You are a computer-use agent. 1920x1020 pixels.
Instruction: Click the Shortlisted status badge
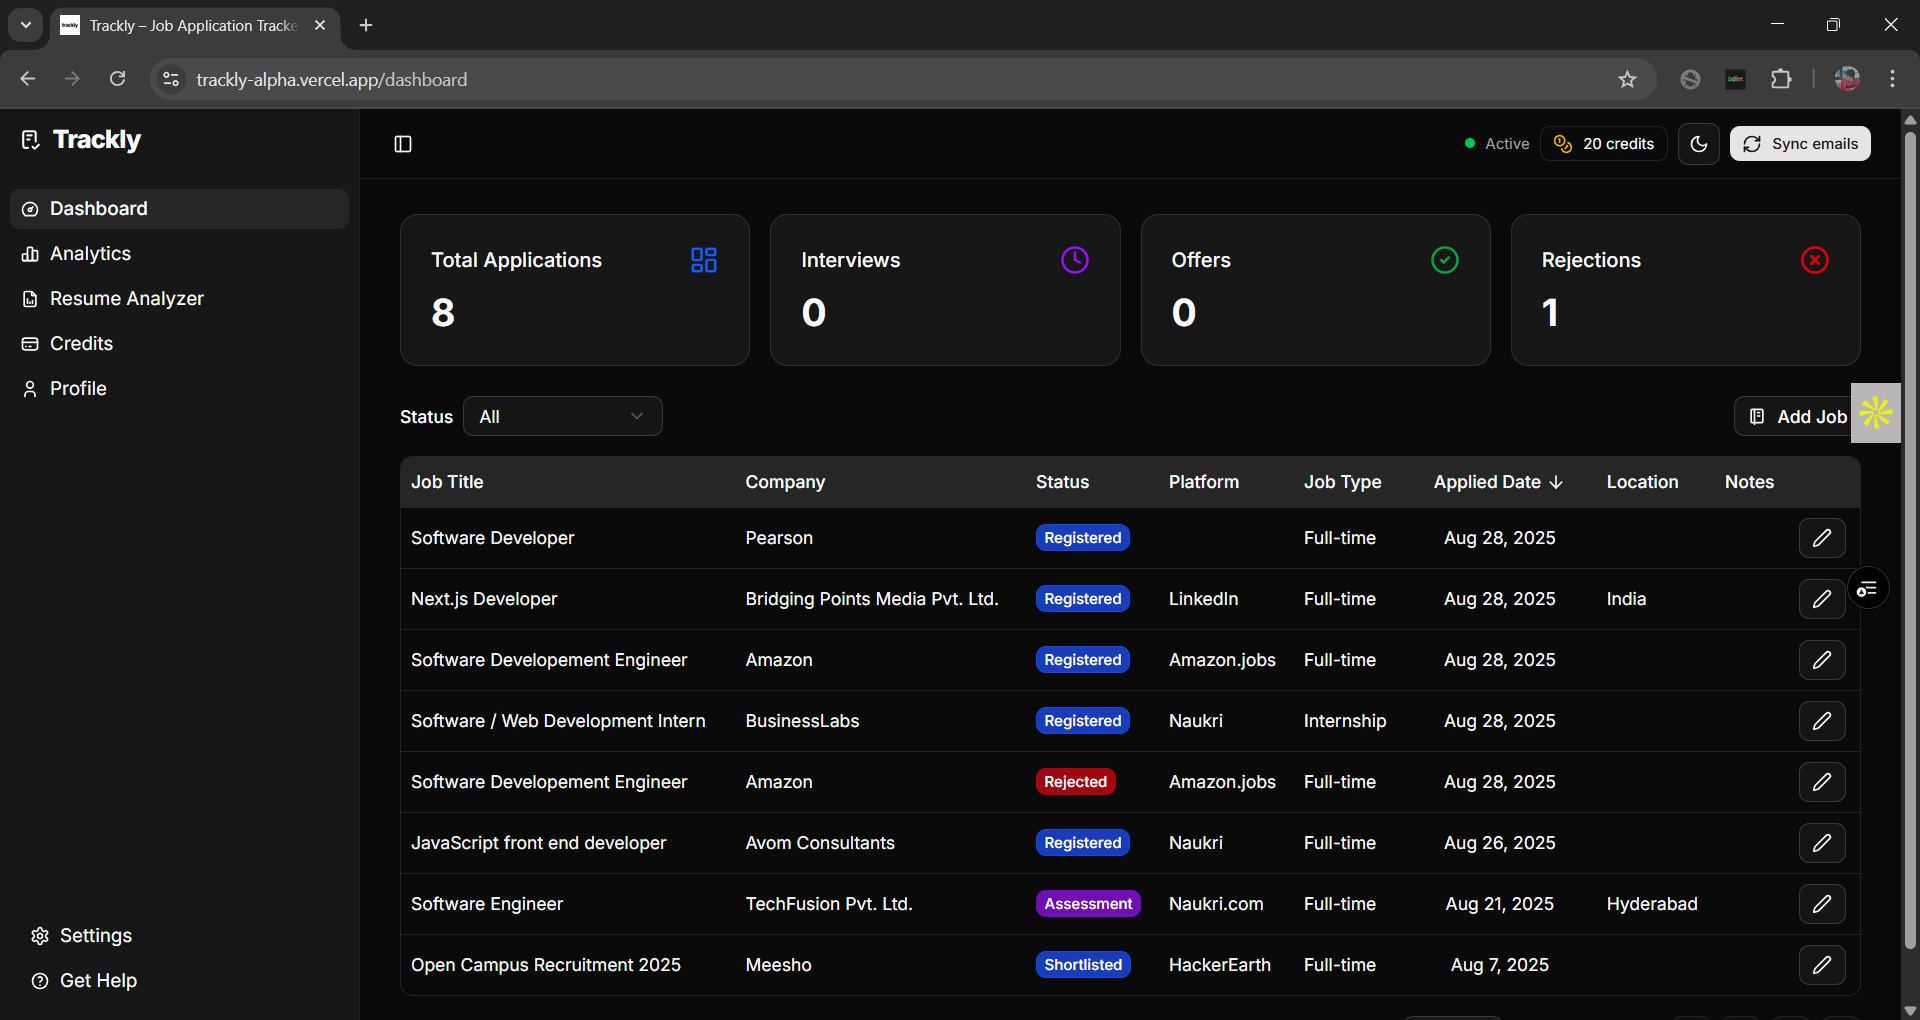[x=1083, y=965]
